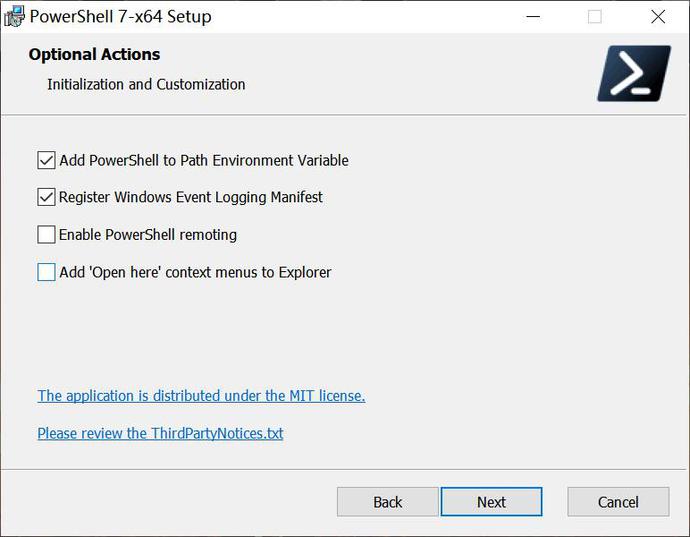Open the MIT license link
The width and height of the screenshot is (690, 537).
coord(201,396)
